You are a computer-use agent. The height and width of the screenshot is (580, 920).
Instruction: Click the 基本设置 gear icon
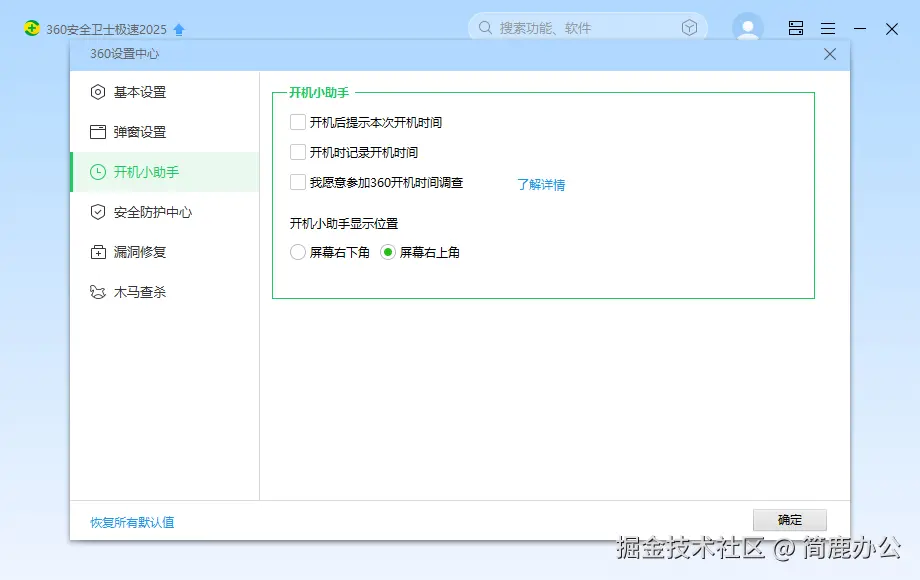[98, 92]
